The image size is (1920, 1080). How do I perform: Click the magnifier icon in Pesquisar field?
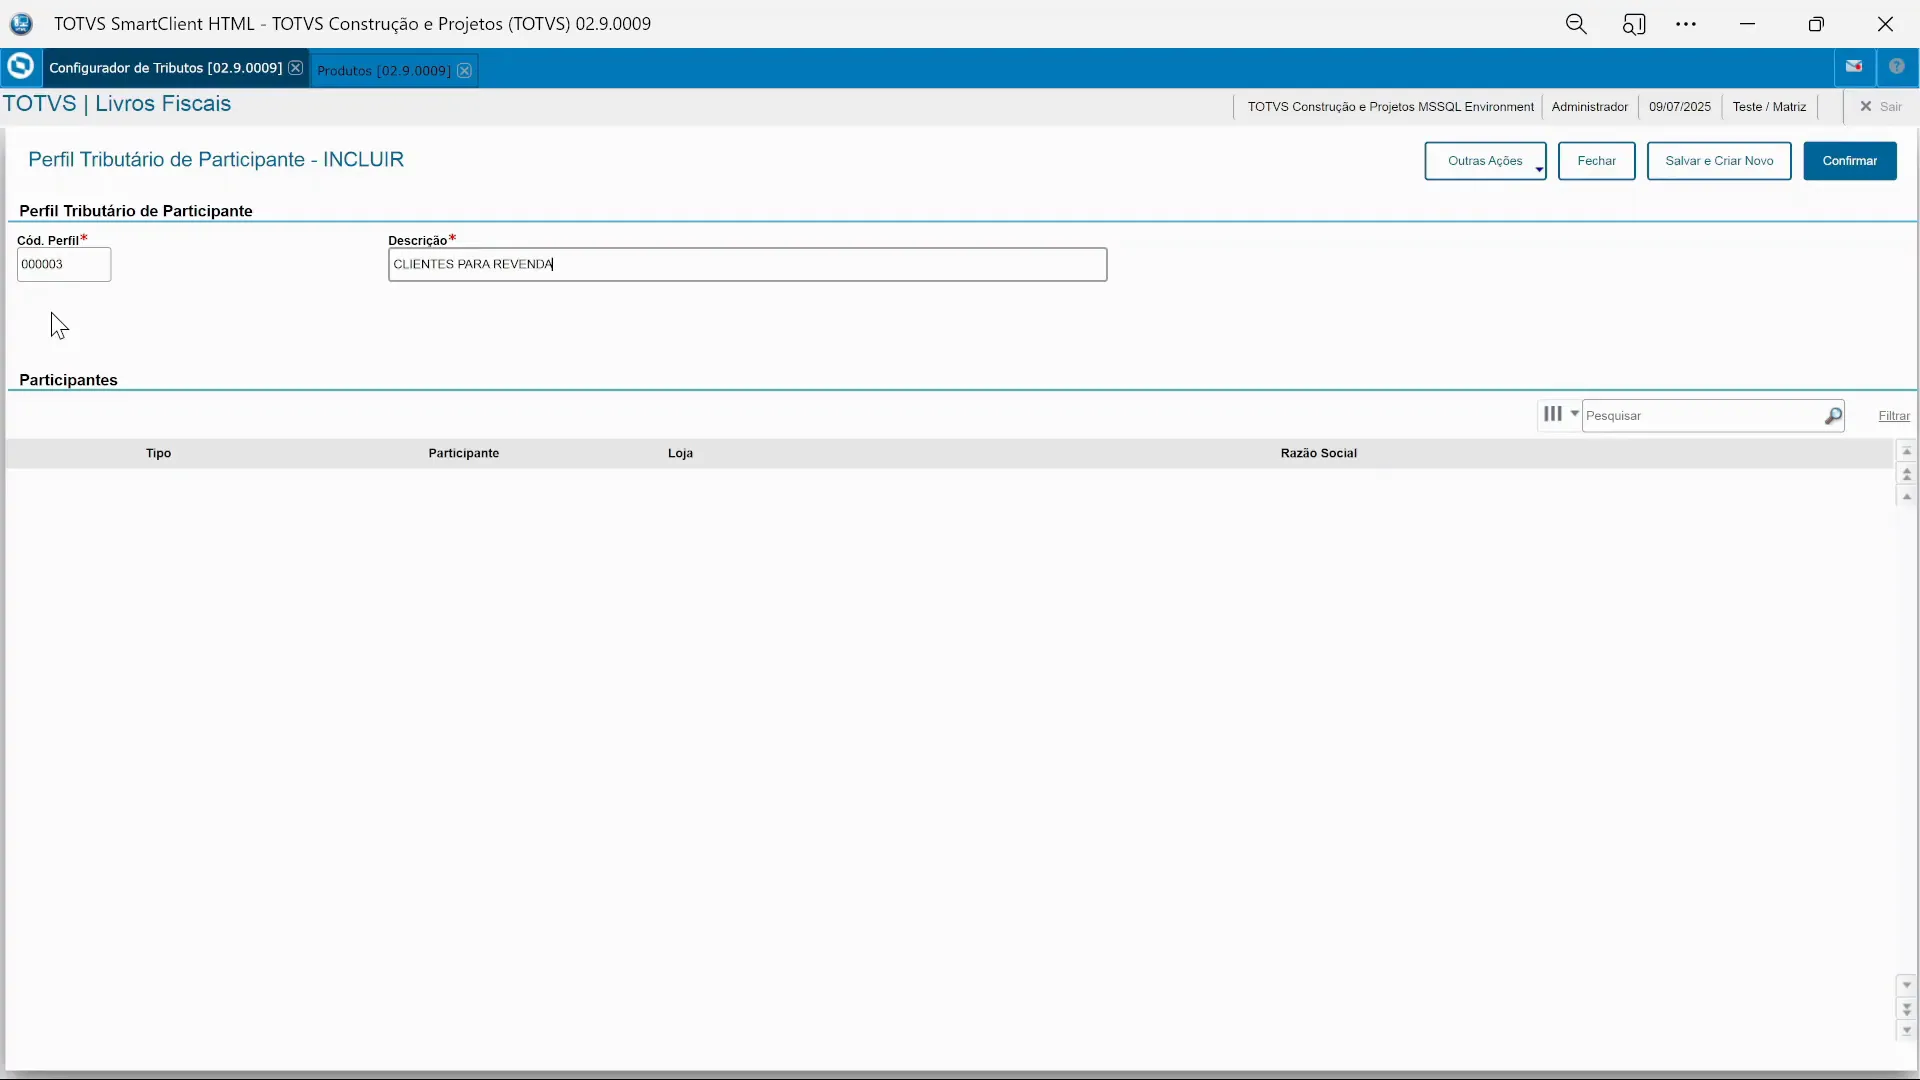click(x=1832, y=416)
